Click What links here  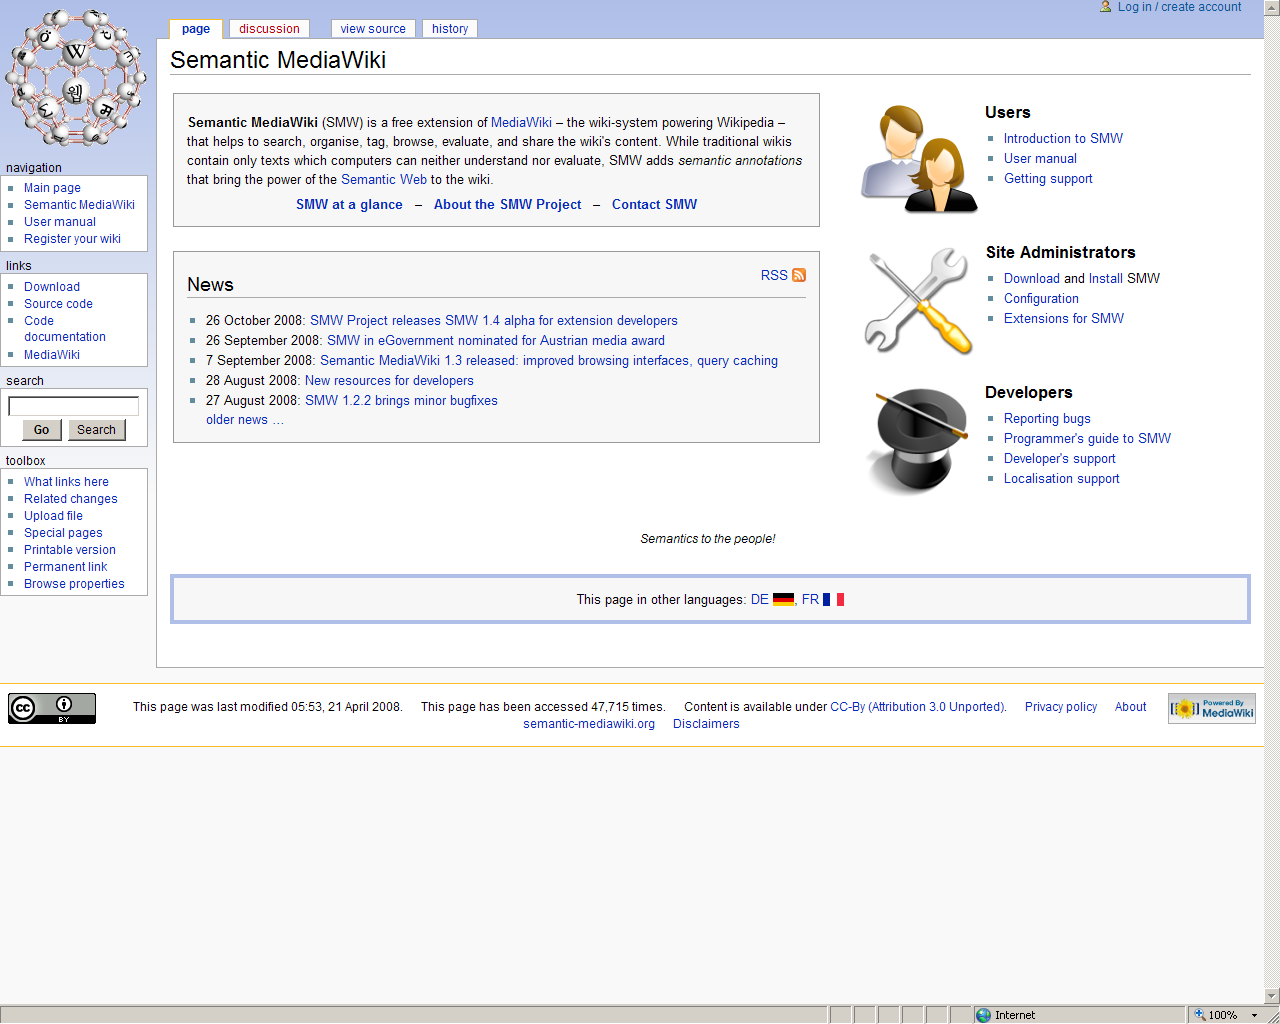[66, 482]
